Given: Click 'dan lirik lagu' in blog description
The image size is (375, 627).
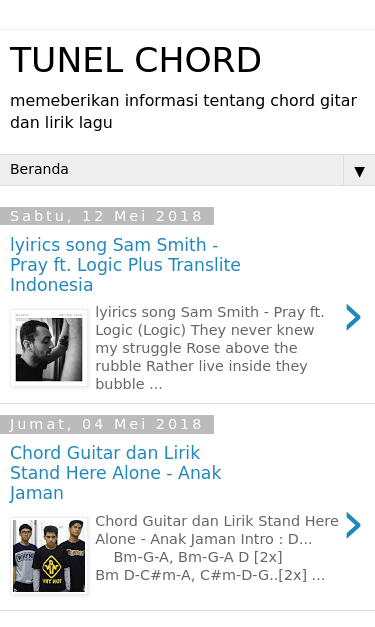Looking at the screenshot, I should [x=61, y=123].
